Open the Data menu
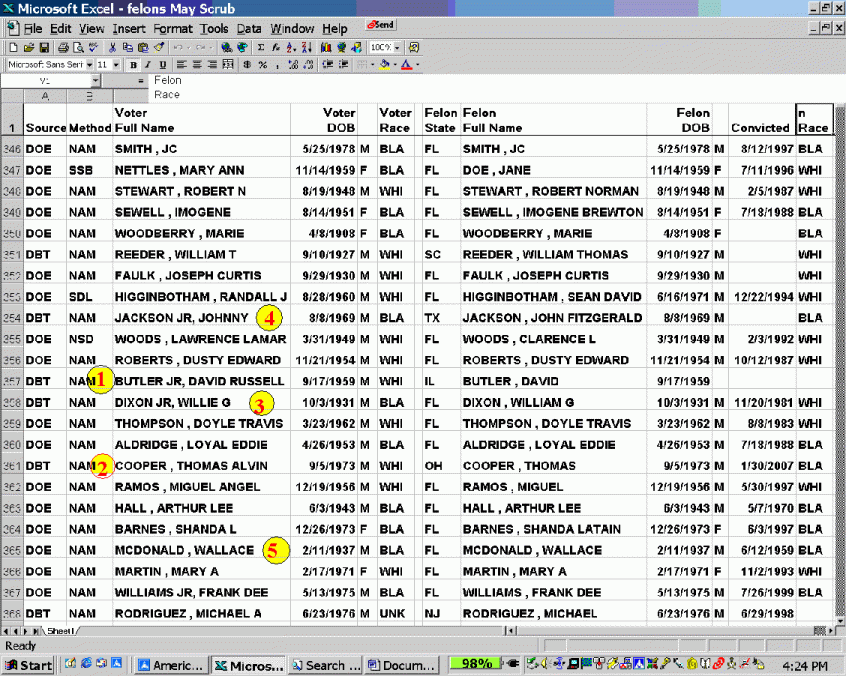This screenshot has width=846, height=676. click(249, 29)
